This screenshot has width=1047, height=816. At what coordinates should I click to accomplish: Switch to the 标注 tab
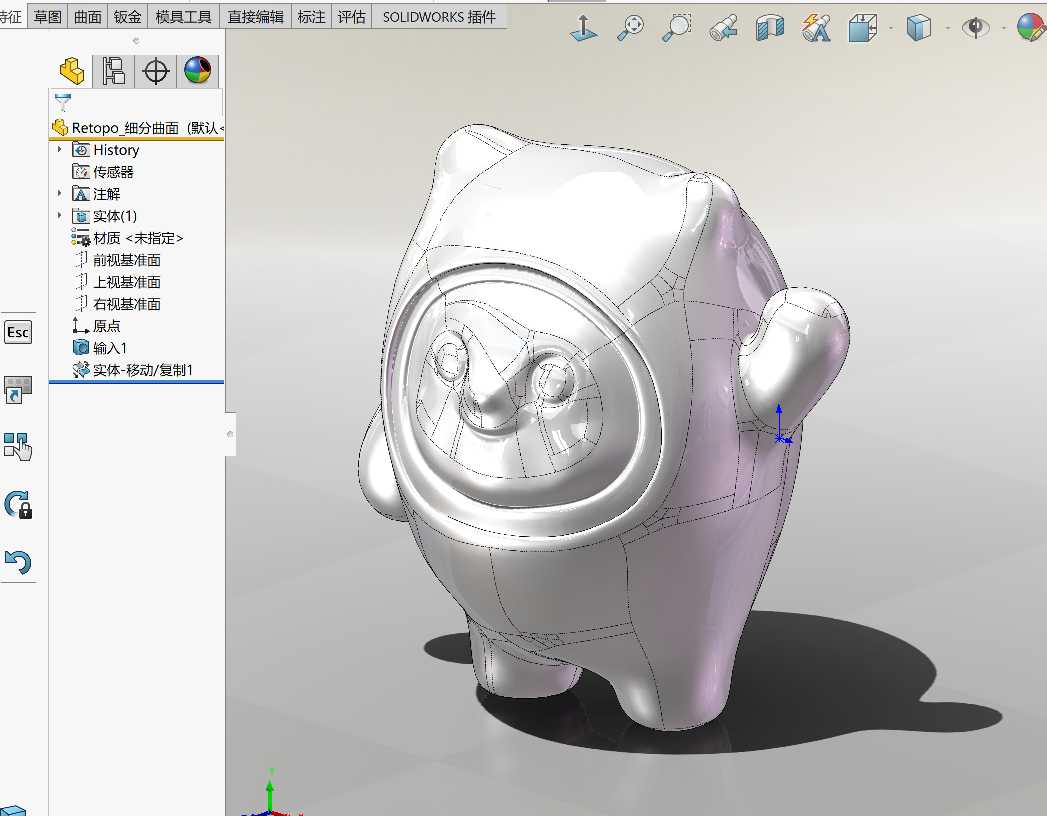311,16
